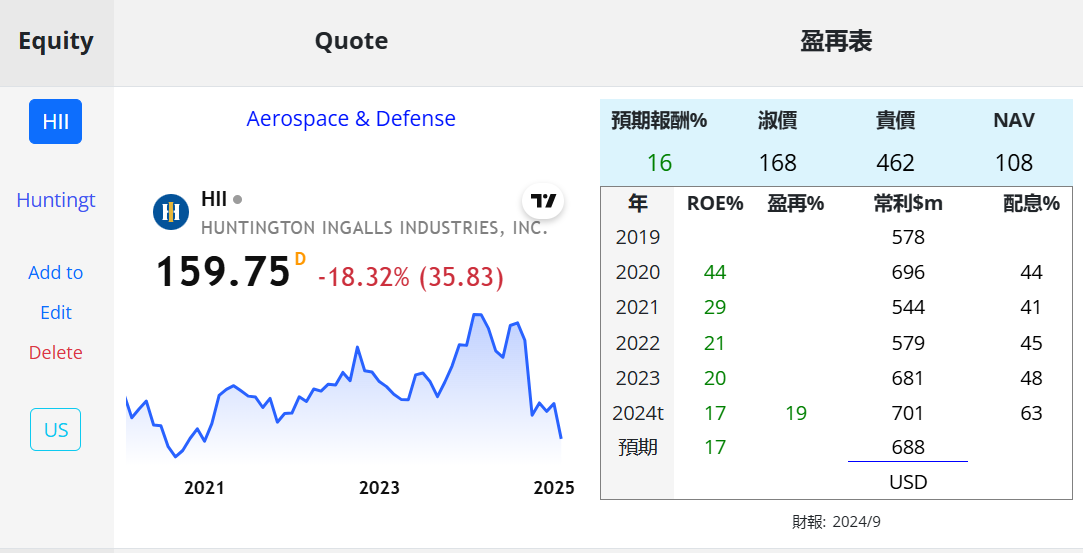Click the ROE% column header
Image resolution: width=1083 pixels, height=553 pixels.
tap(715, 203)
